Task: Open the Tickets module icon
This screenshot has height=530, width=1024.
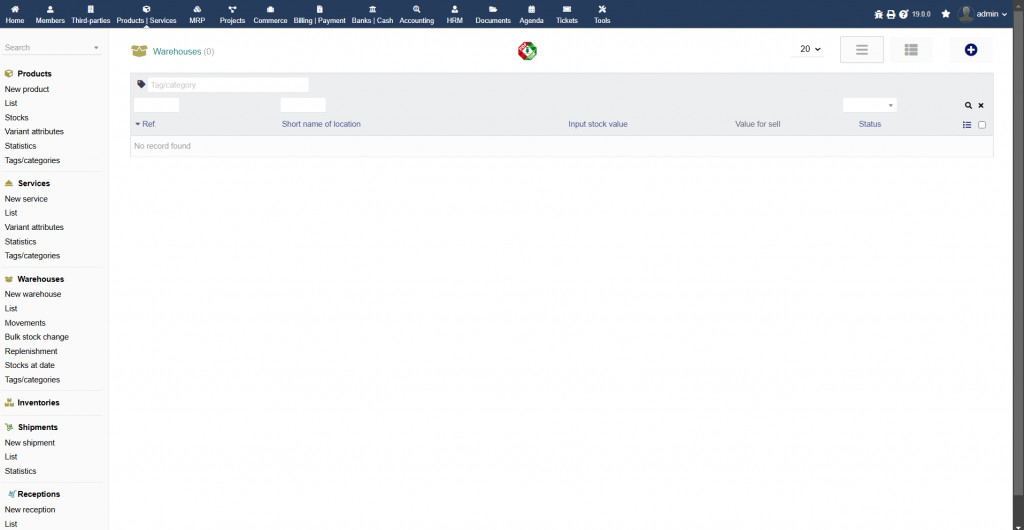Action: coord(567,9)
